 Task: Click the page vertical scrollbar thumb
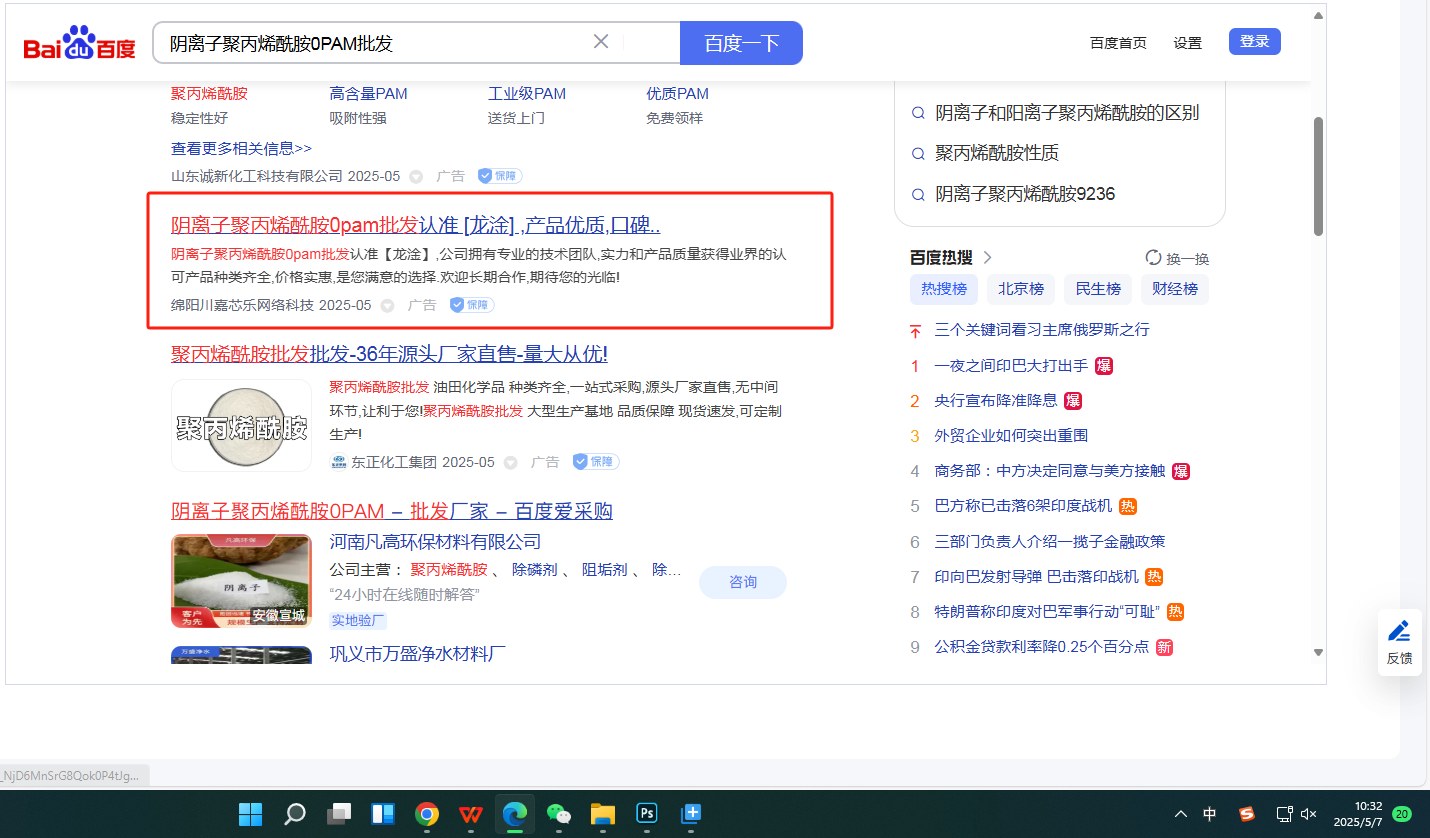[x=1318, y=176]
